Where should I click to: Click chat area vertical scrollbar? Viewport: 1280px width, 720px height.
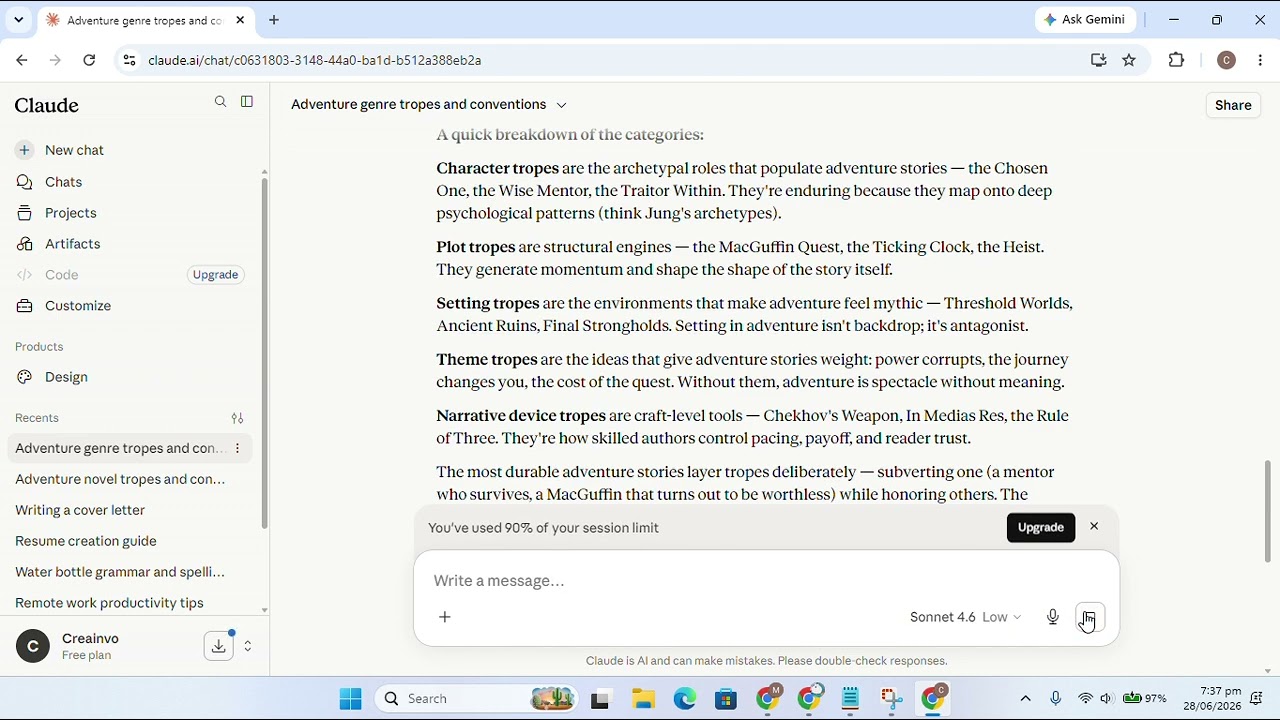point(1268,512)
